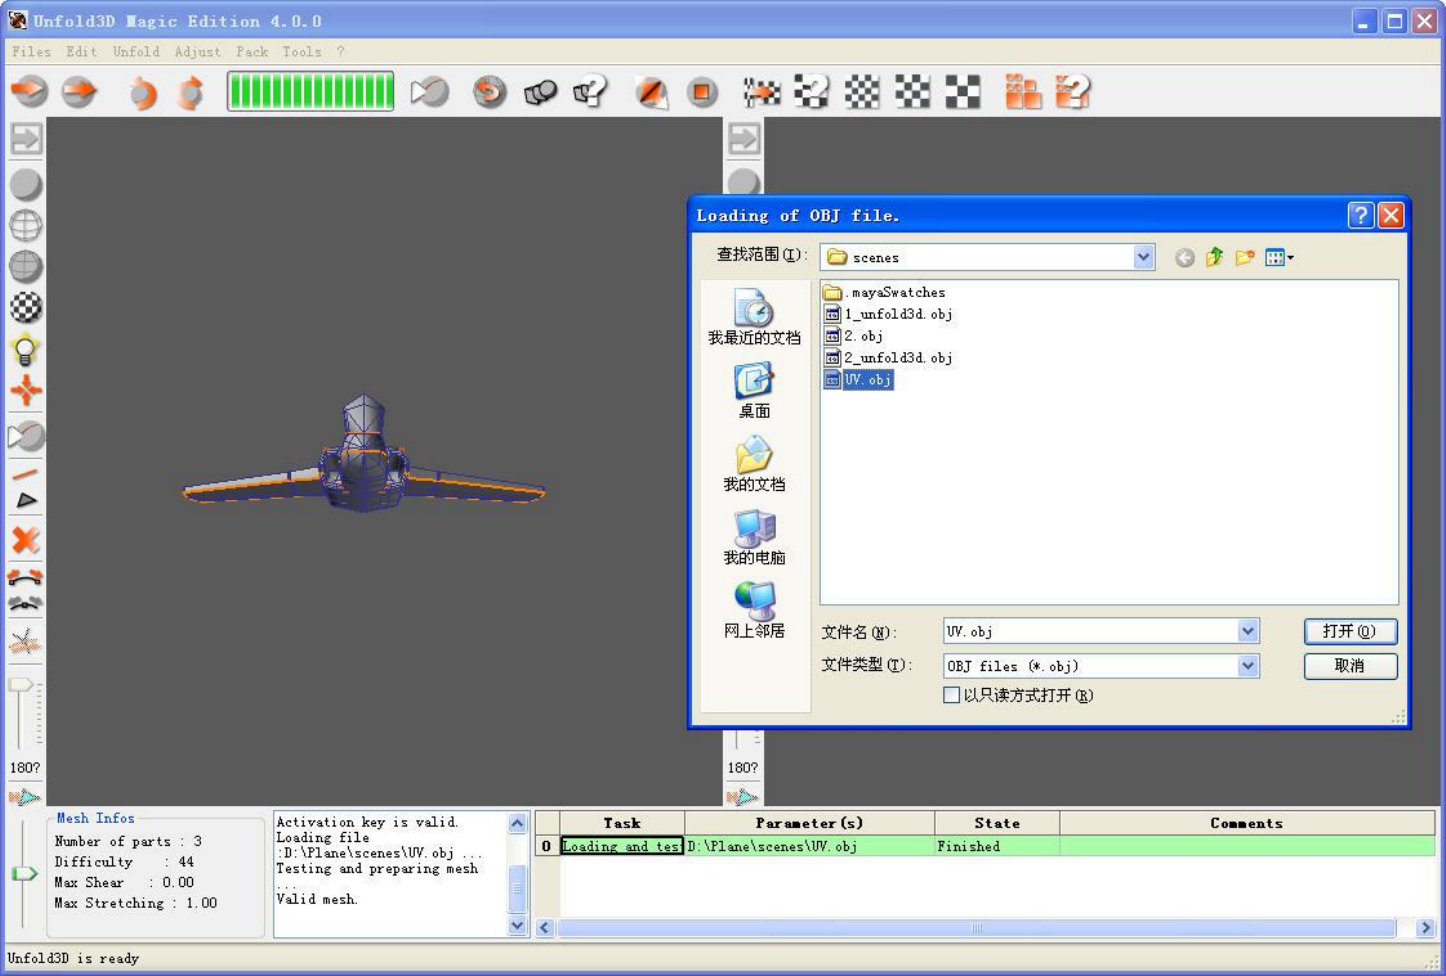Click the orange tiles question mark icon

[1073, 92]
